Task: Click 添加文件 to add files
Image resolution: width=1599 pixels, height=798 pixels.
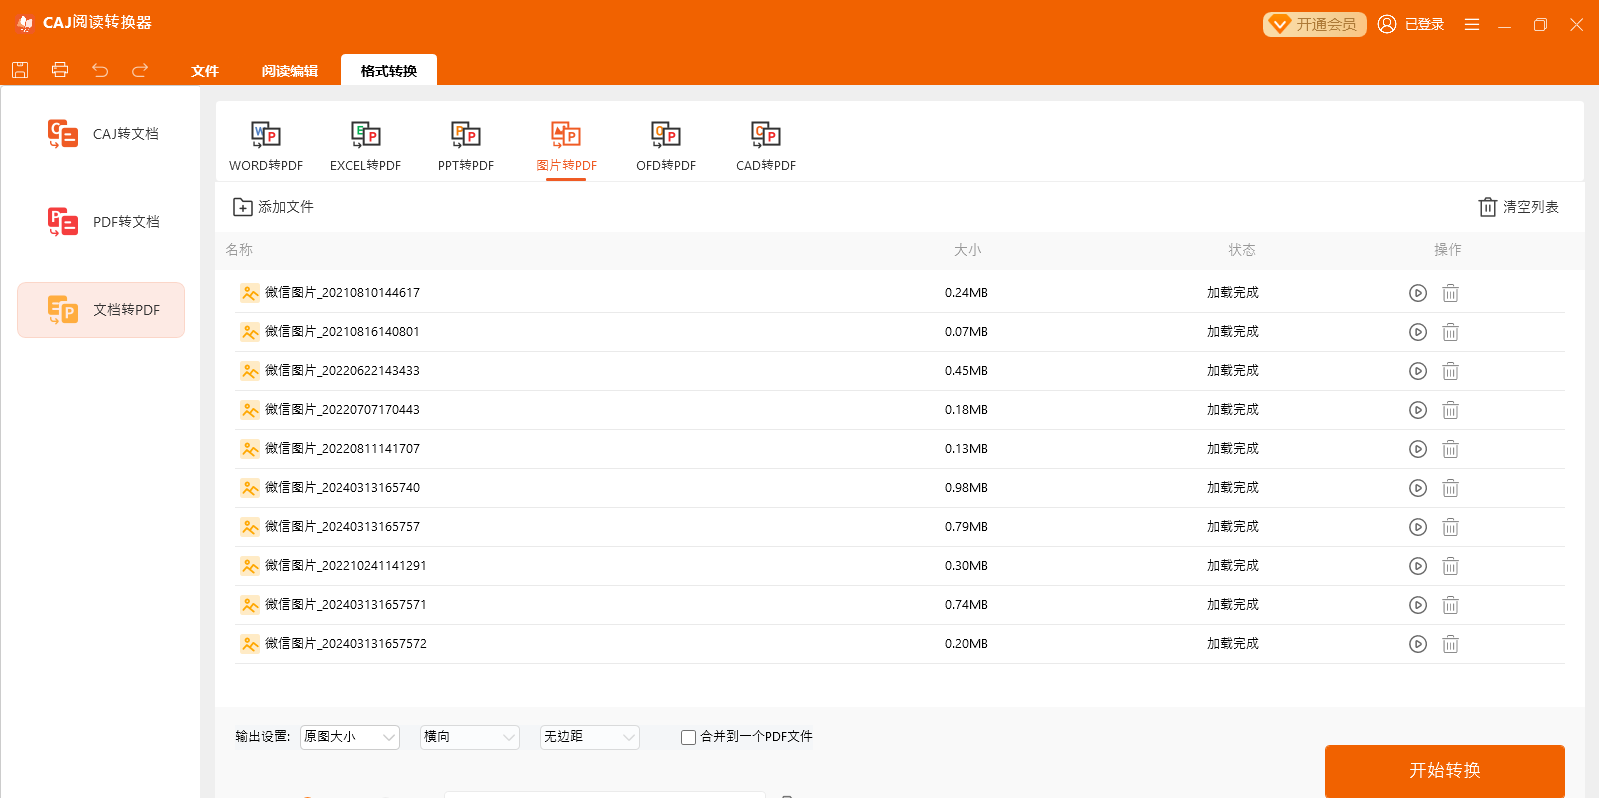Action: (x=273, y=207)
